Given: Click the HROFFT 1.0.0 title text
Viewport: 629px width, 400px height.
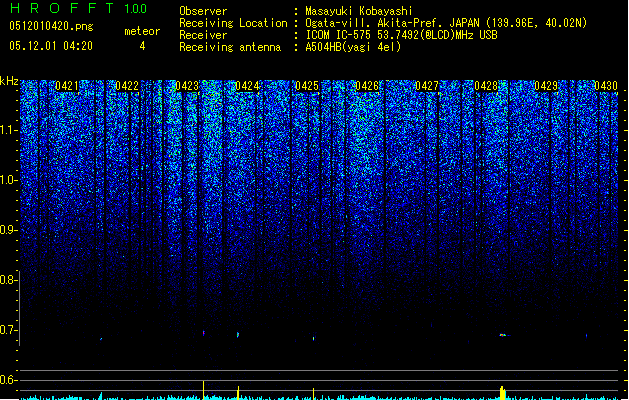Looking at the screenshot, I should click(79, 8).
